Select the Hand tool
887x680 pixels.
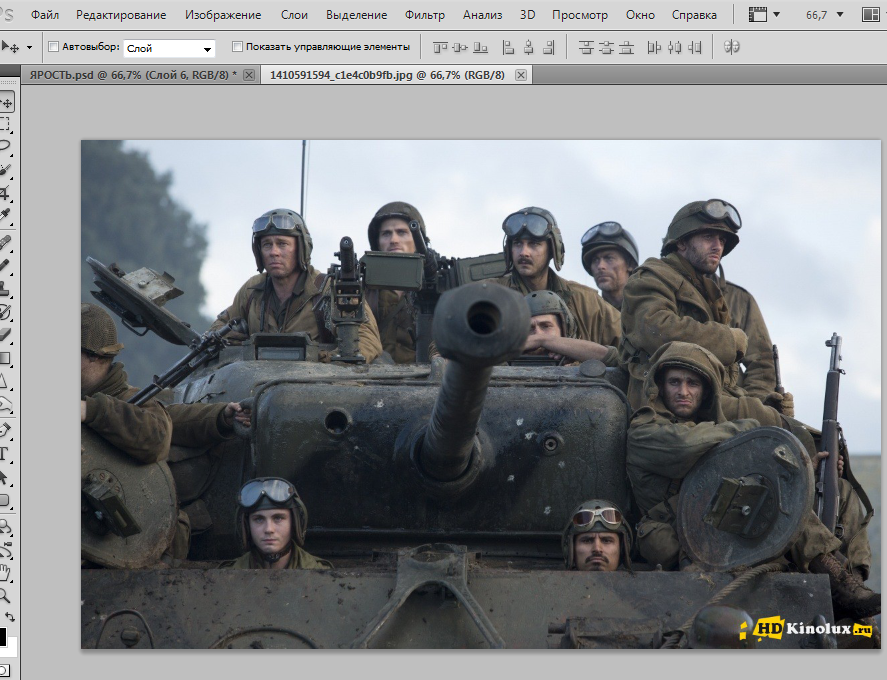pyautogui.click(x=5, y=573)
